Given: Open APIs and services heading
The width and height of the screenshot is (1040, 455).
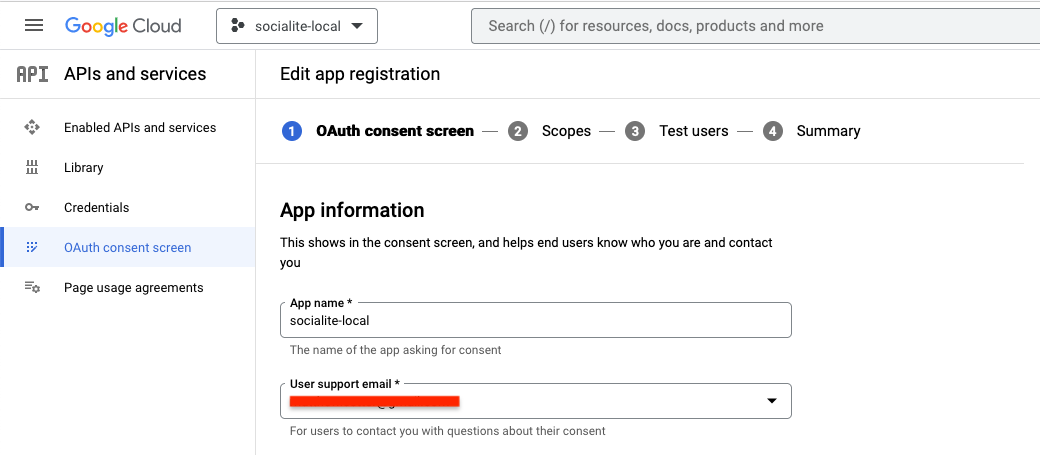Looking at the screenshot, I should pyautogui.click(x=135, y=74).
